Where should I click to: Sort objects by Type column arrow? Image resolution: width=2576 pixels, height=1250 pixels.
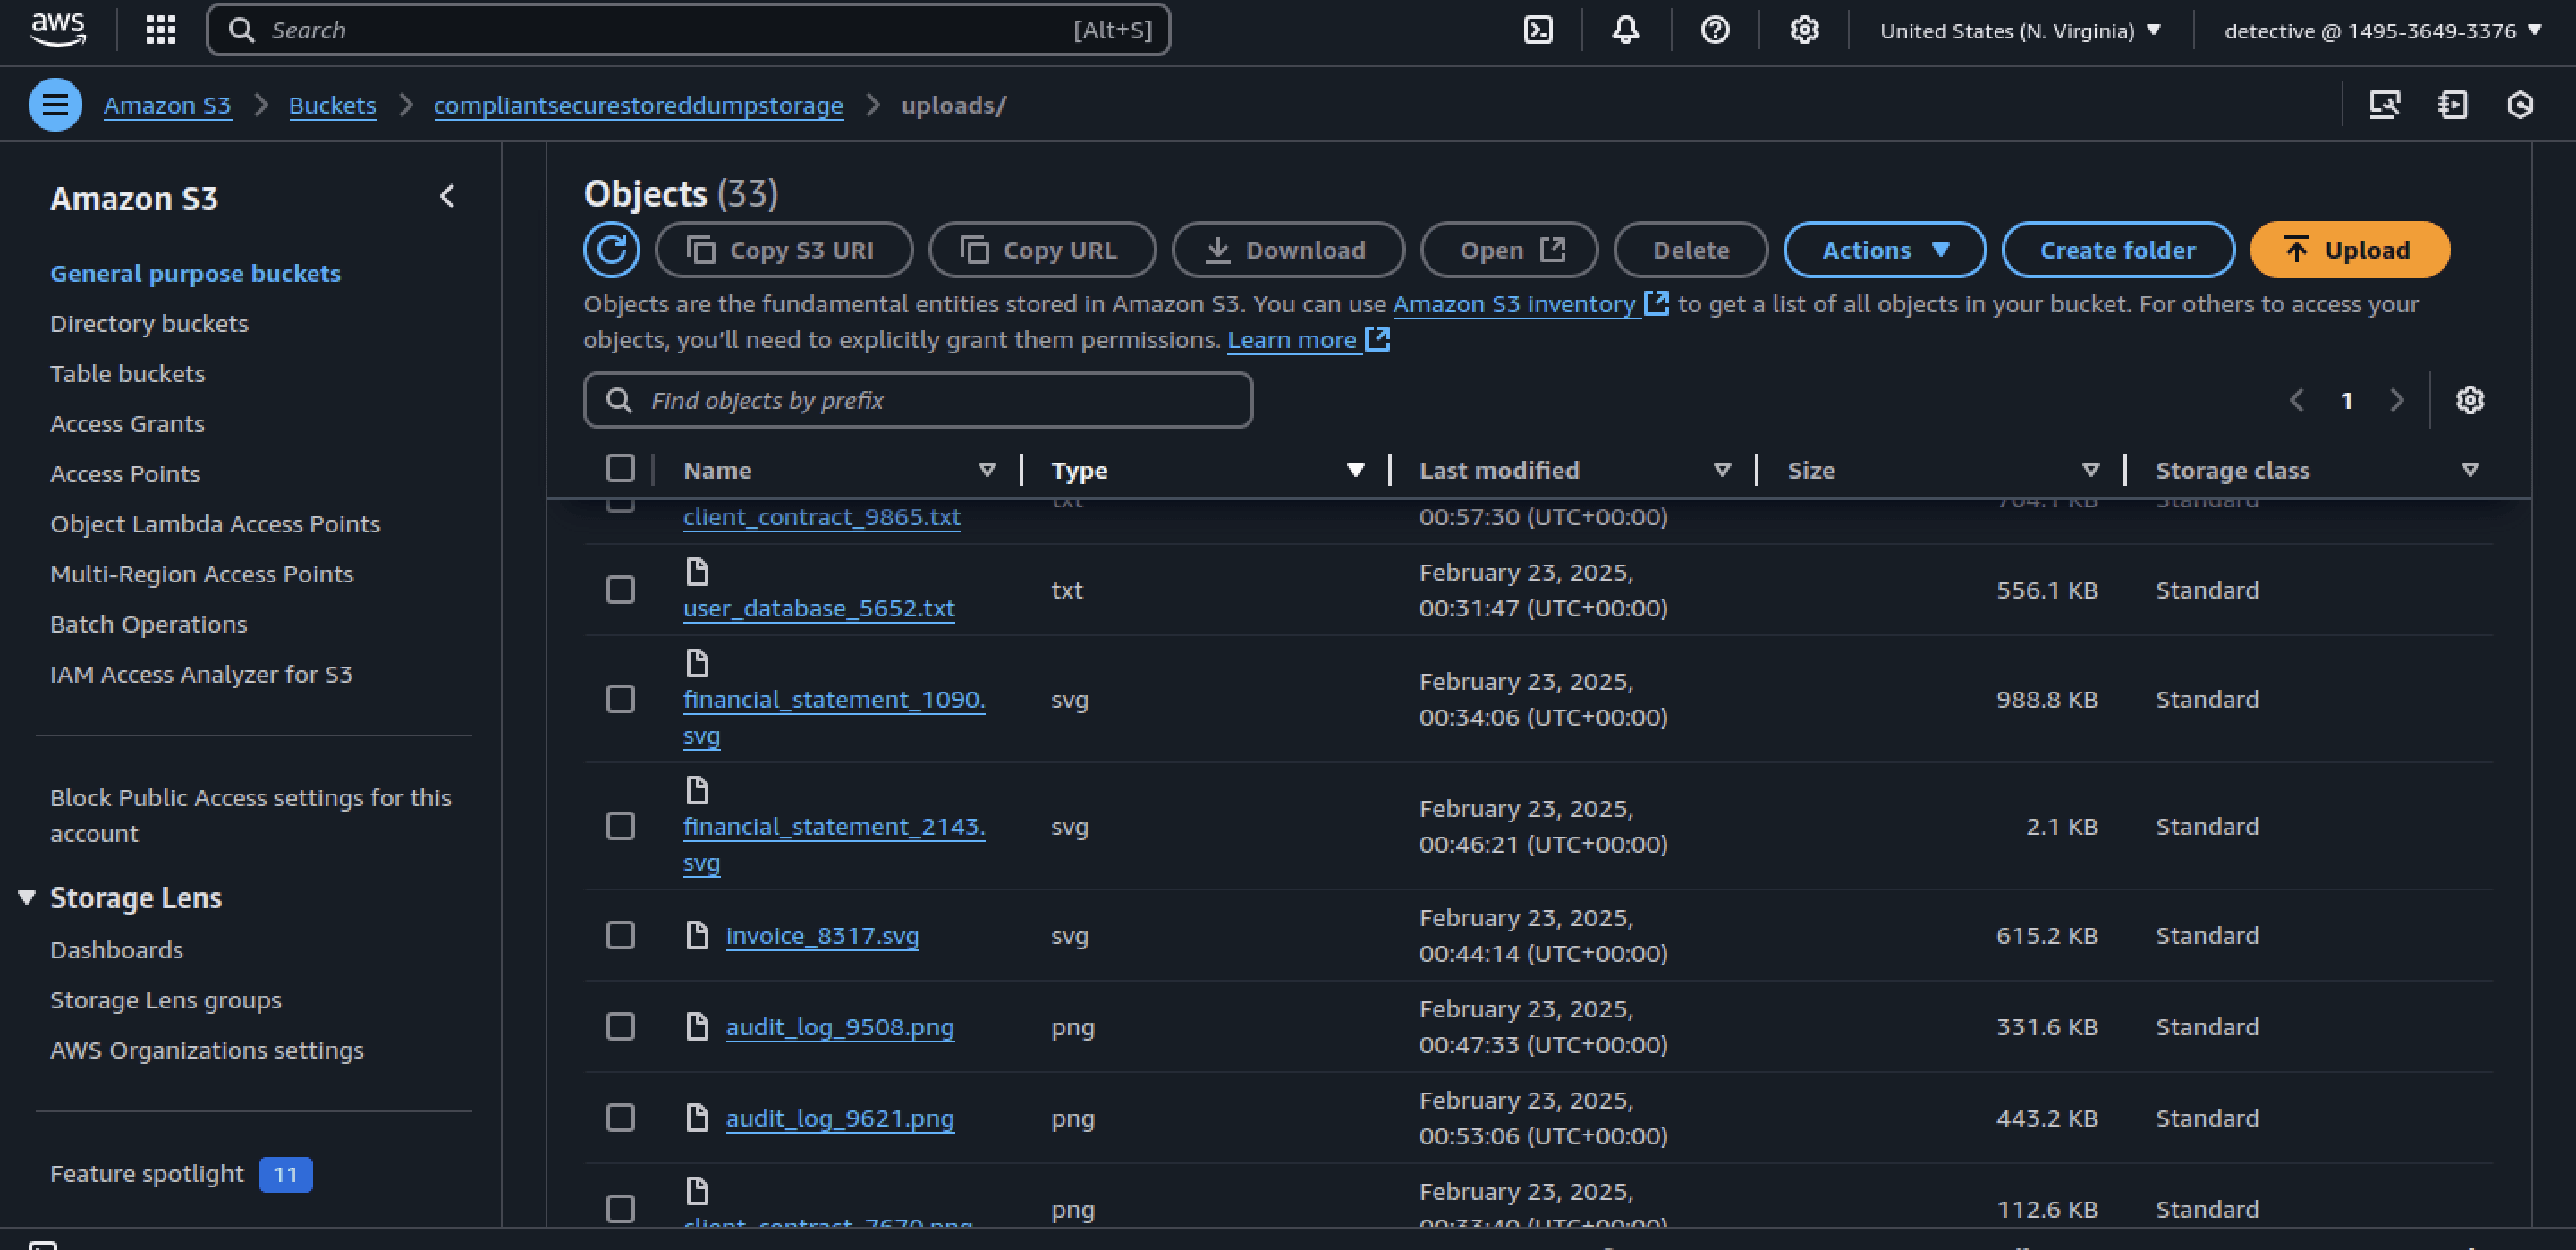tap(1355, 470)
